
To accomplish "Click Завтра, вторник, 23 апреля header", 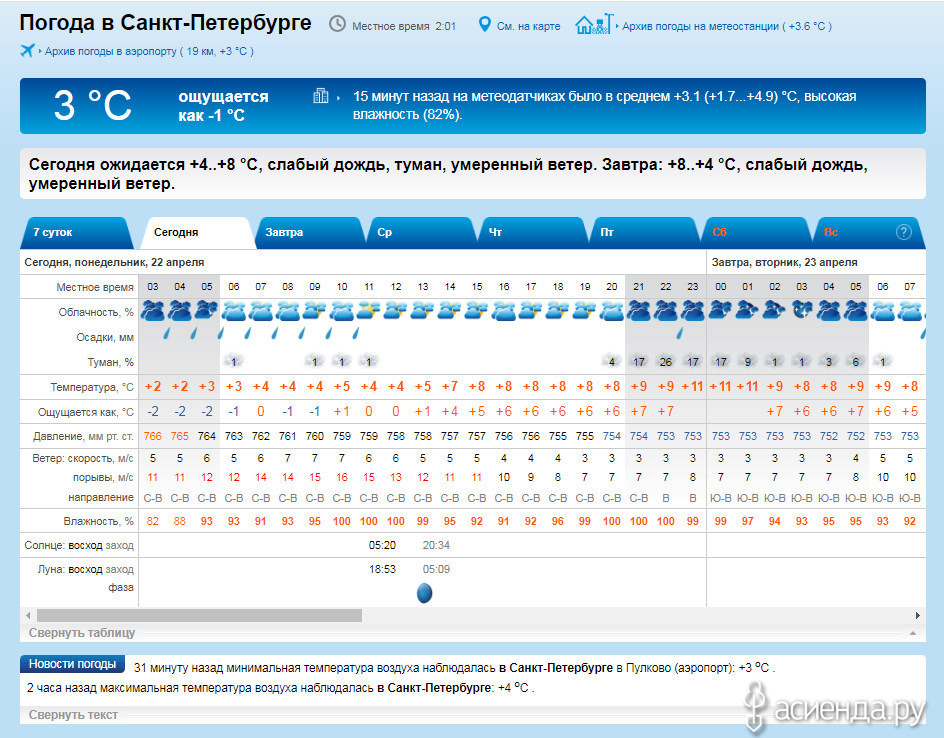I will tap(784, 262).
